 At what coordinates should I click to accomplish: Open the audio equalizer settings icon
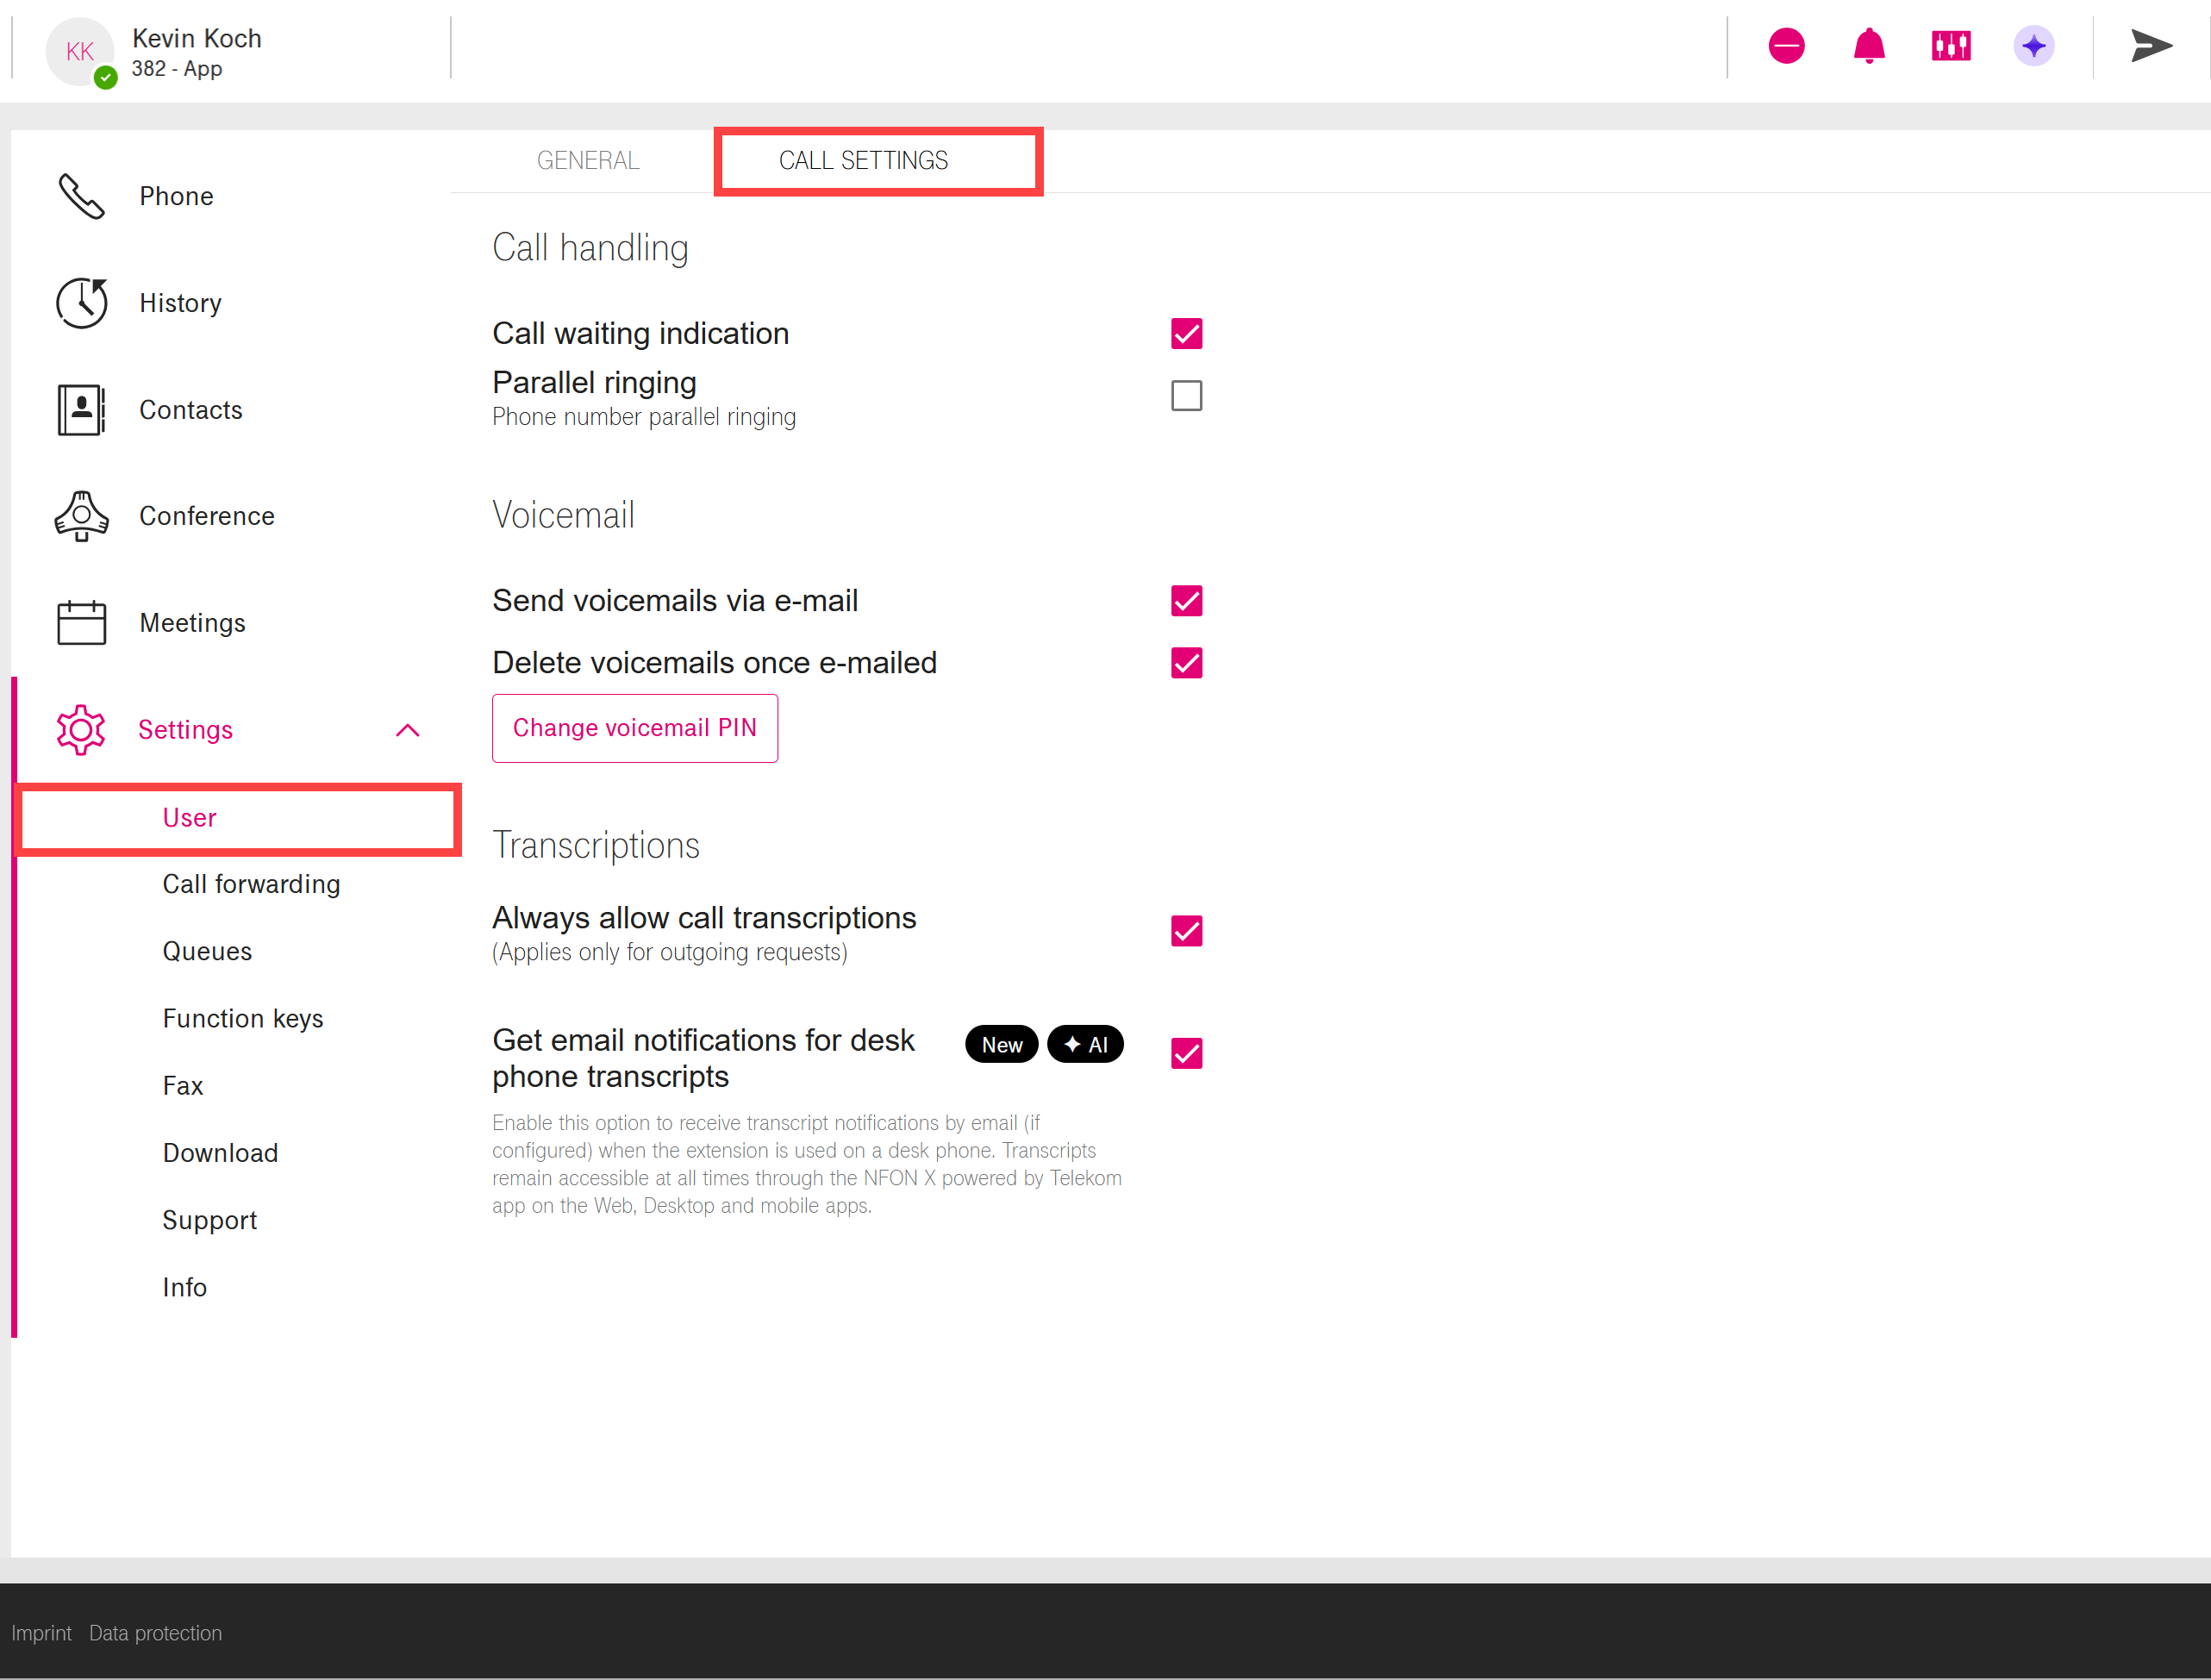[1950, 46]
